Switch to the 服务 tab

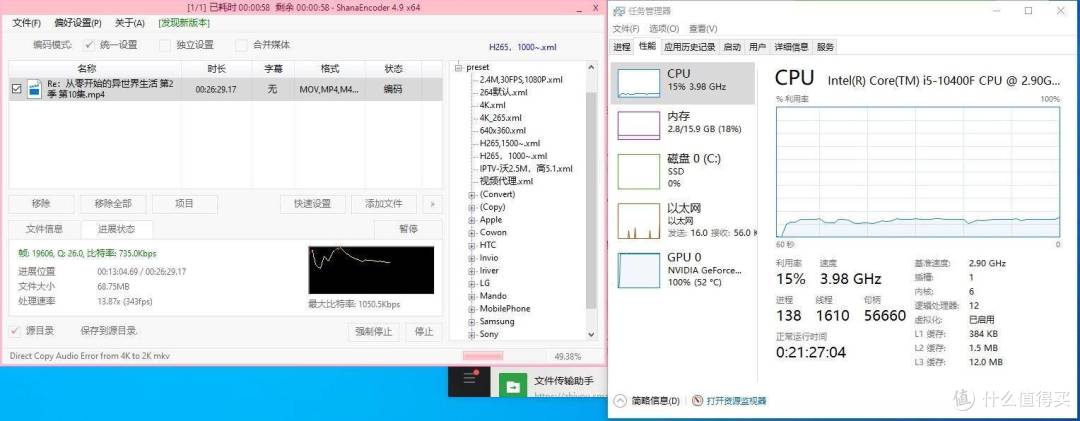pos(825,47)
